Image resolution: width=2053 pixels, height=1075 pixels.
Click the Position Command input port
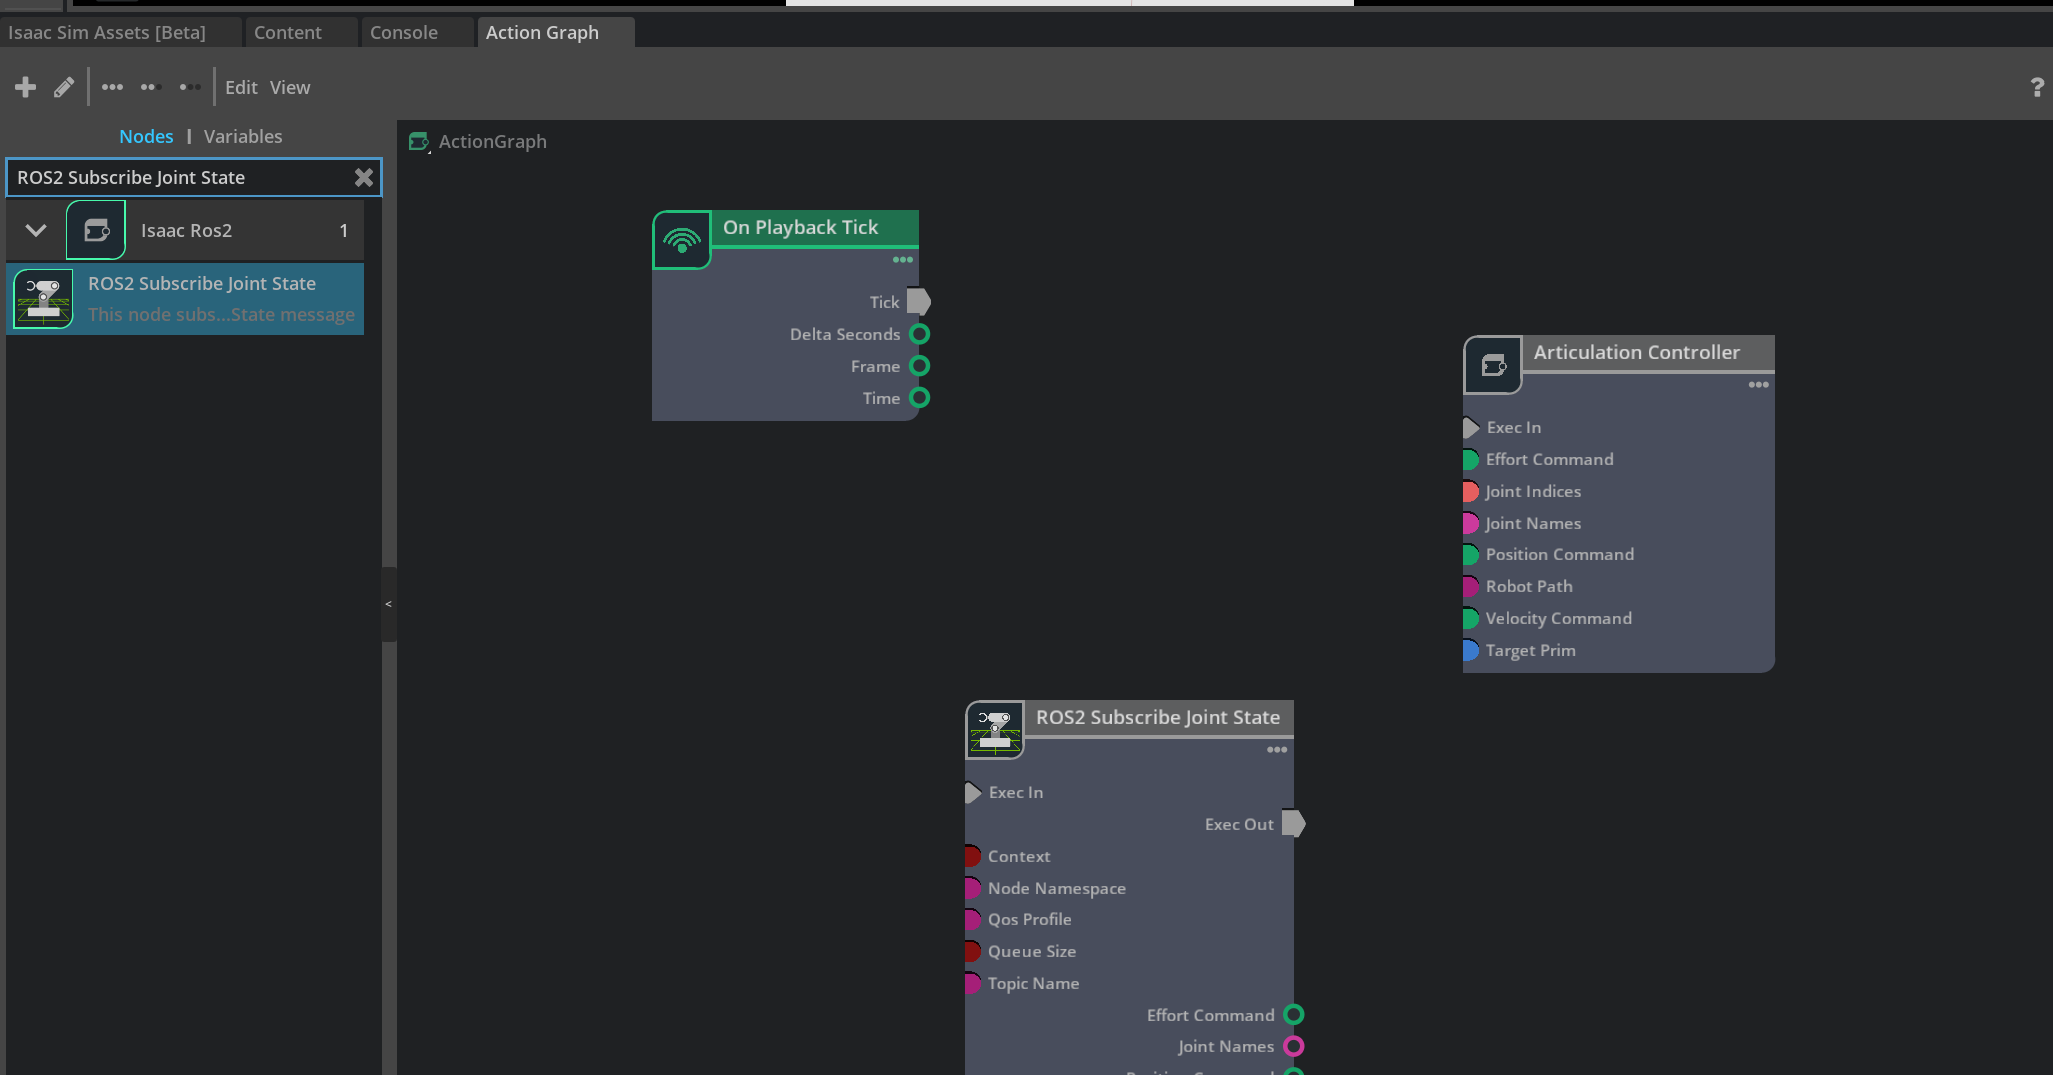(x=1470, y=555)
